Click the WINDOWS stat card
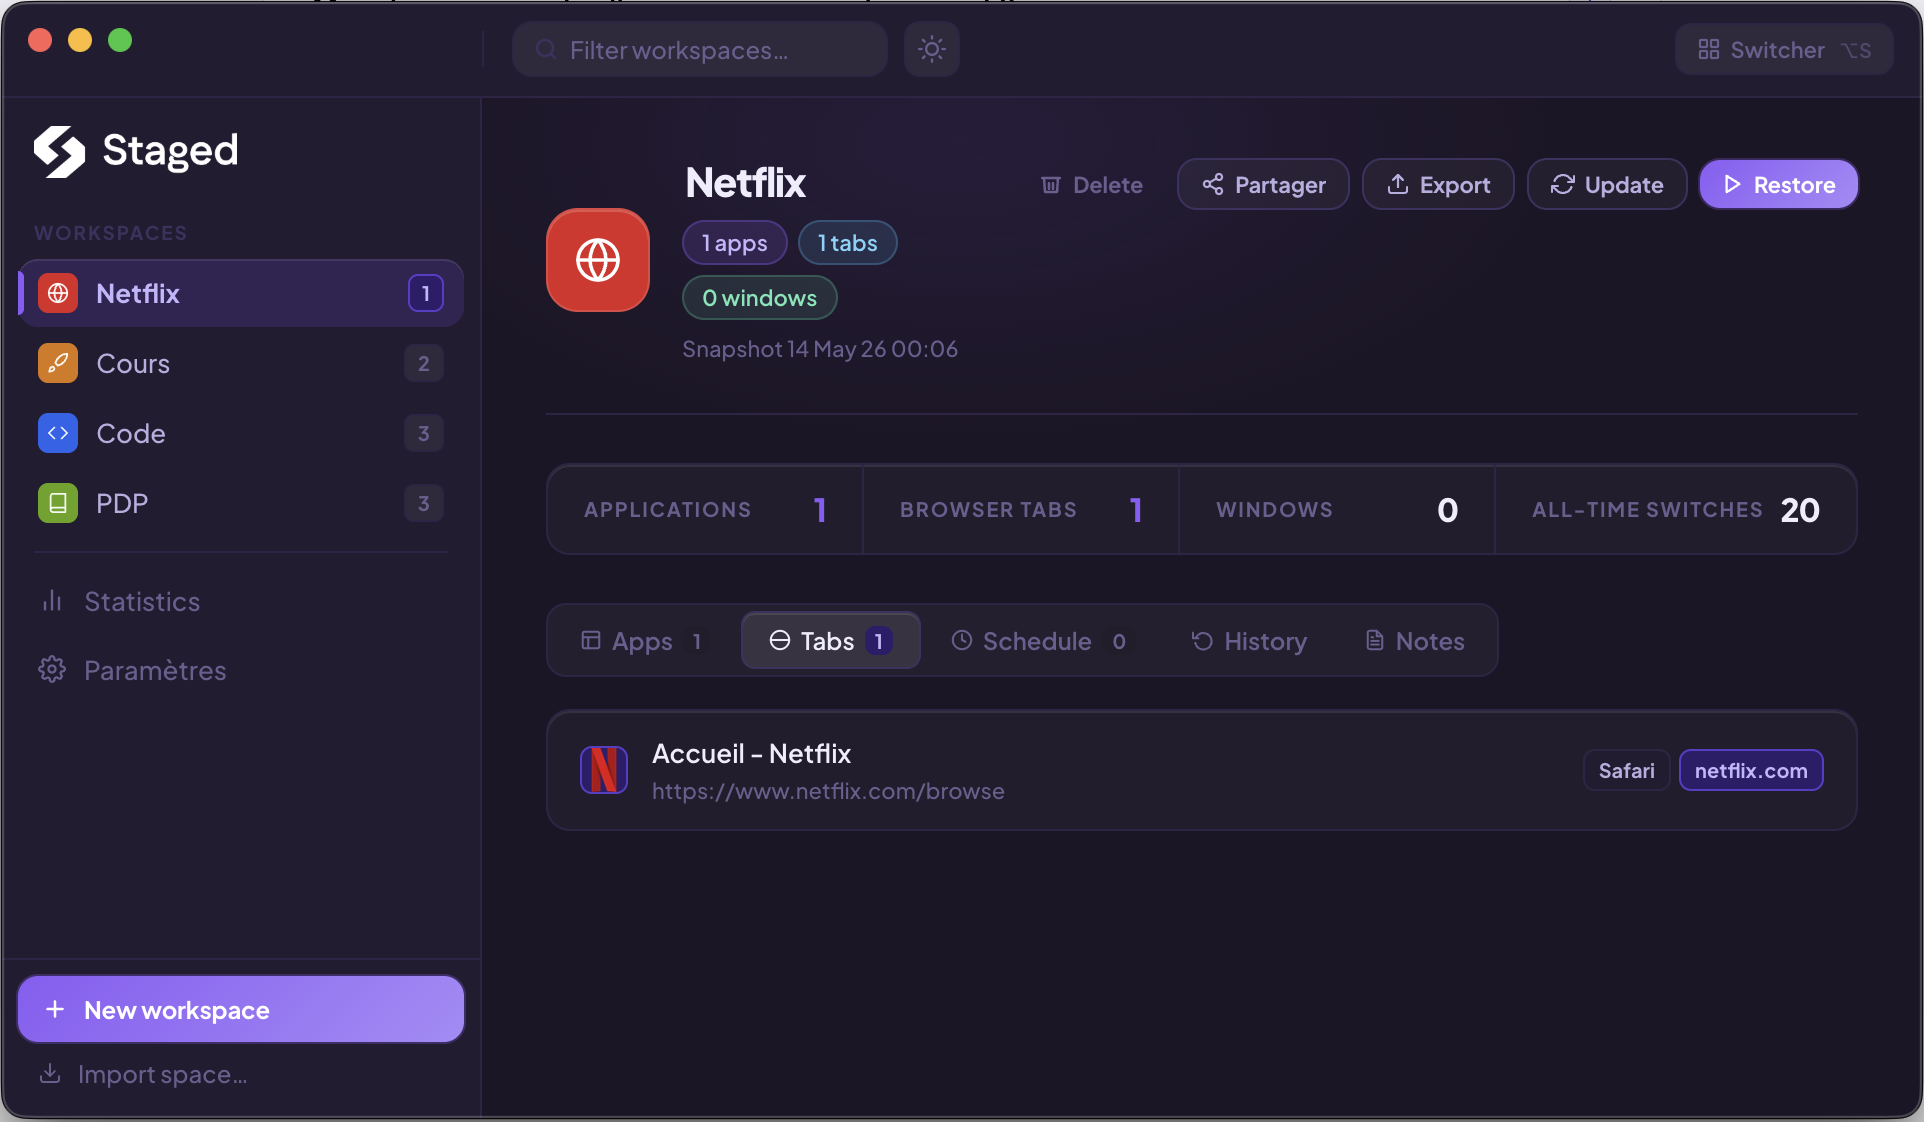The image size is (1924, 1122). (1337, 510)
